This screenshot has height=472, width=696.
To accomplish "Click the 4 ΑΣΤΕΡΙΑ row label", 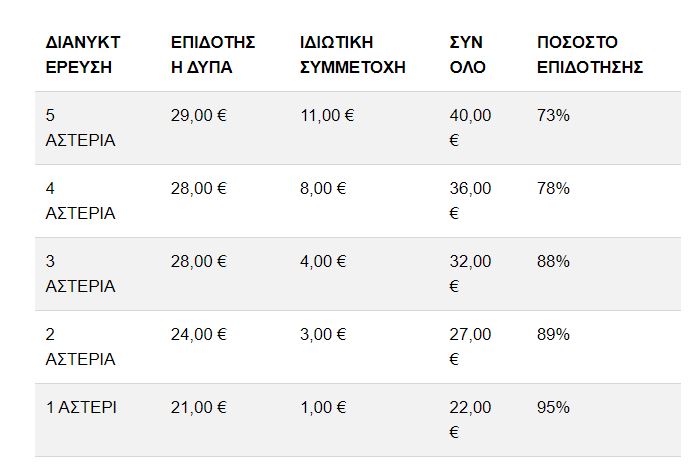I will pos(80,201).
